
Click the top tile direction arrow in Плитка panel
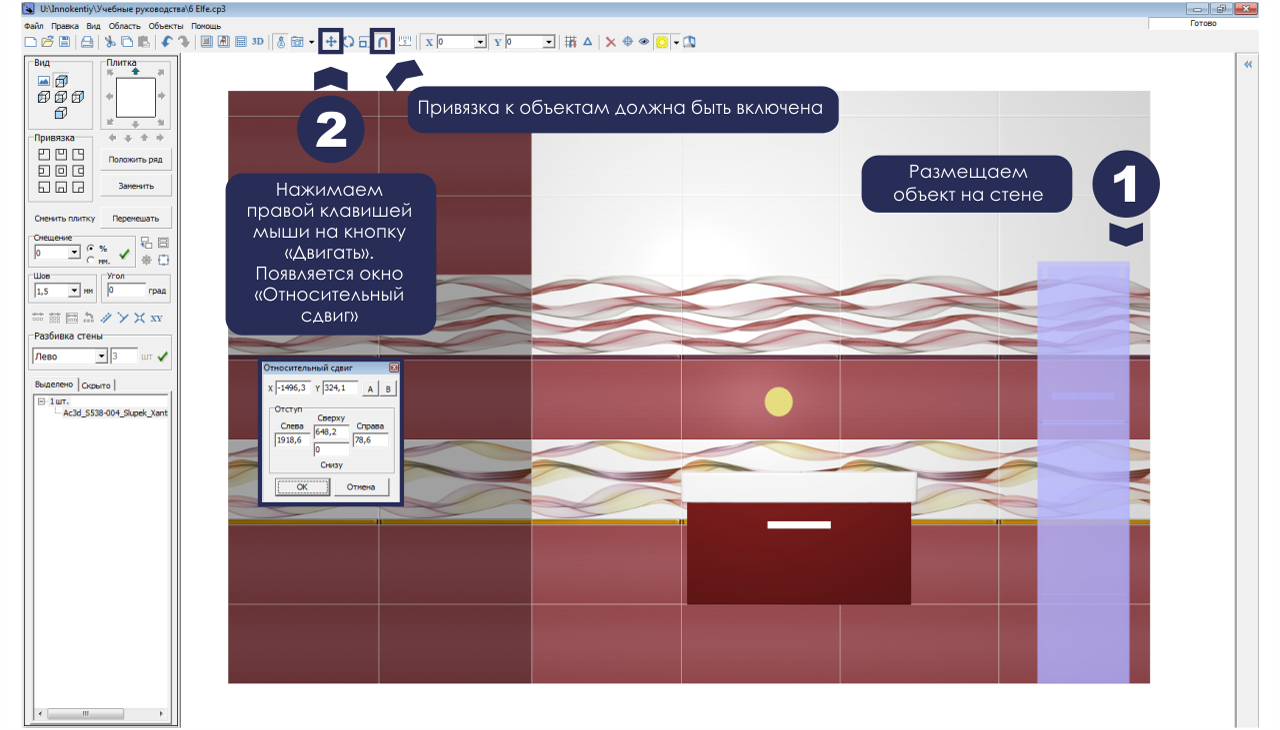coord(136,71)
